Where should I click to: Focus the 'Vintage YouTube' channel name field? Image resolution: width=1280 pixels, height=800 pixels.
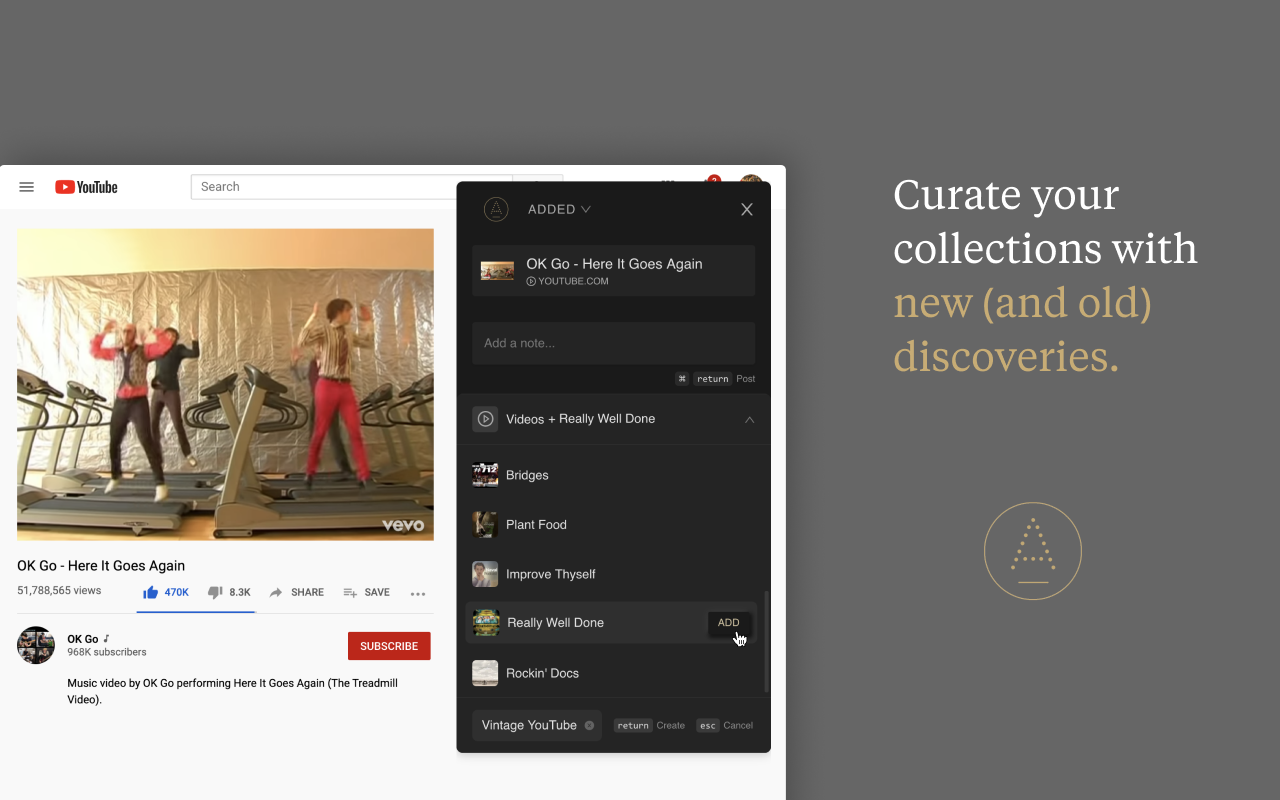coord(537,725)
